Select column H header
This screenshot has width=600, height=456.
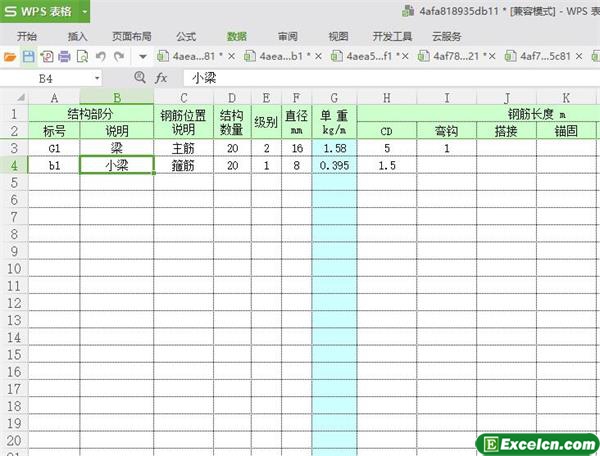(x=387, y=98)
